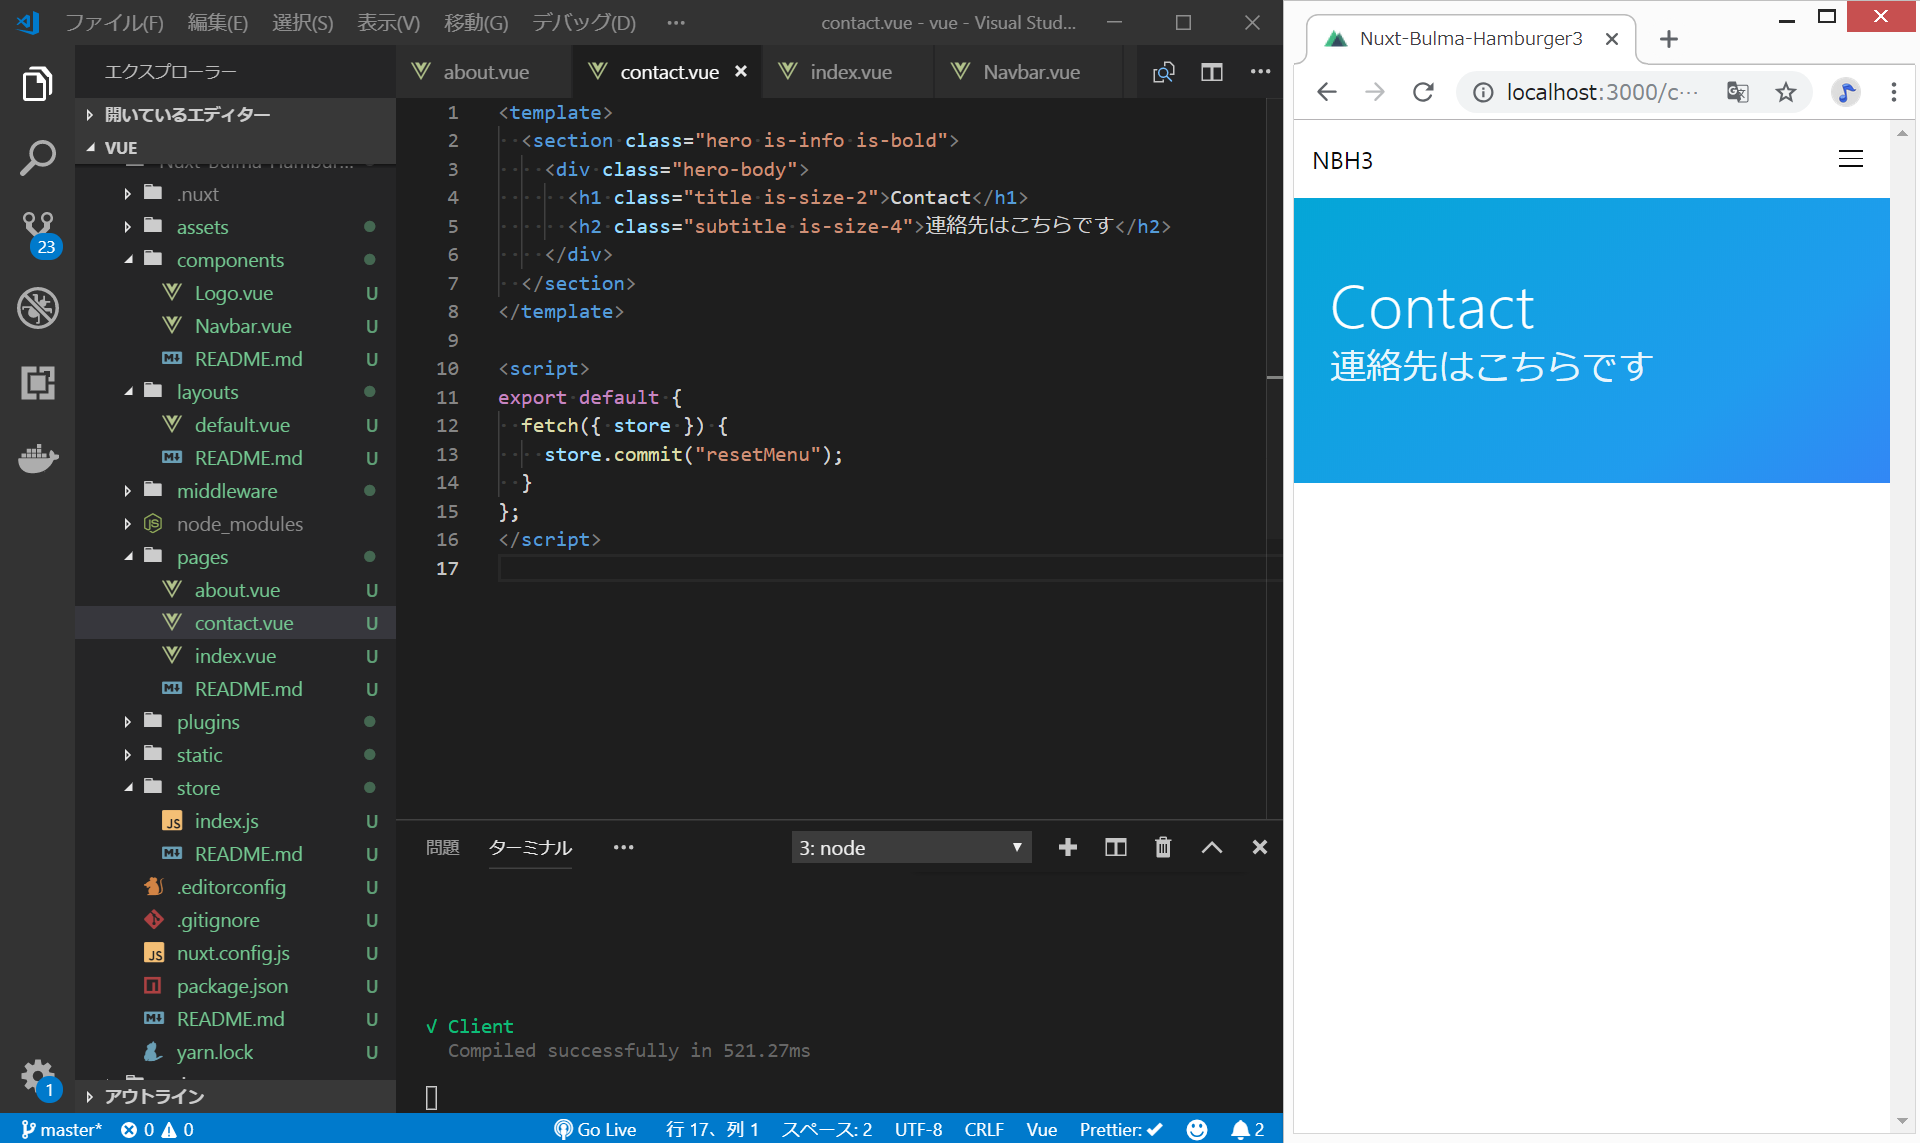Collapse the store folder
The height and width of the screenshot is (1143, 1920).
[x=128, y=788]
